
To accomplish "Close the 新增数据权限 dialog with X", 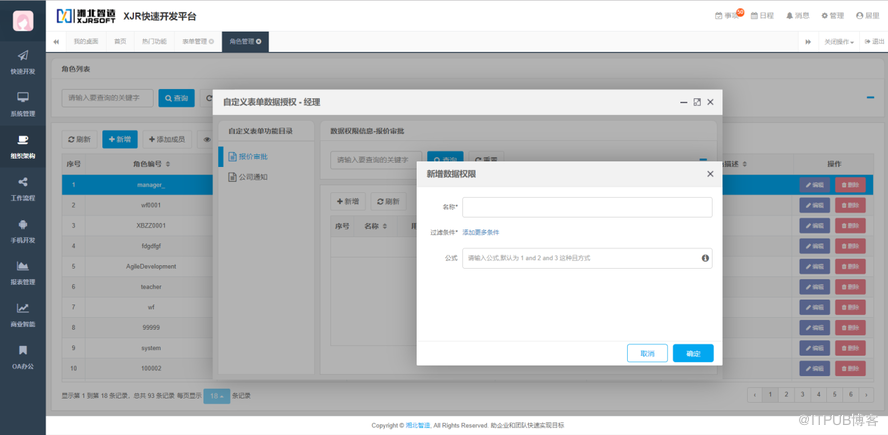I will [x=710, y=174].
